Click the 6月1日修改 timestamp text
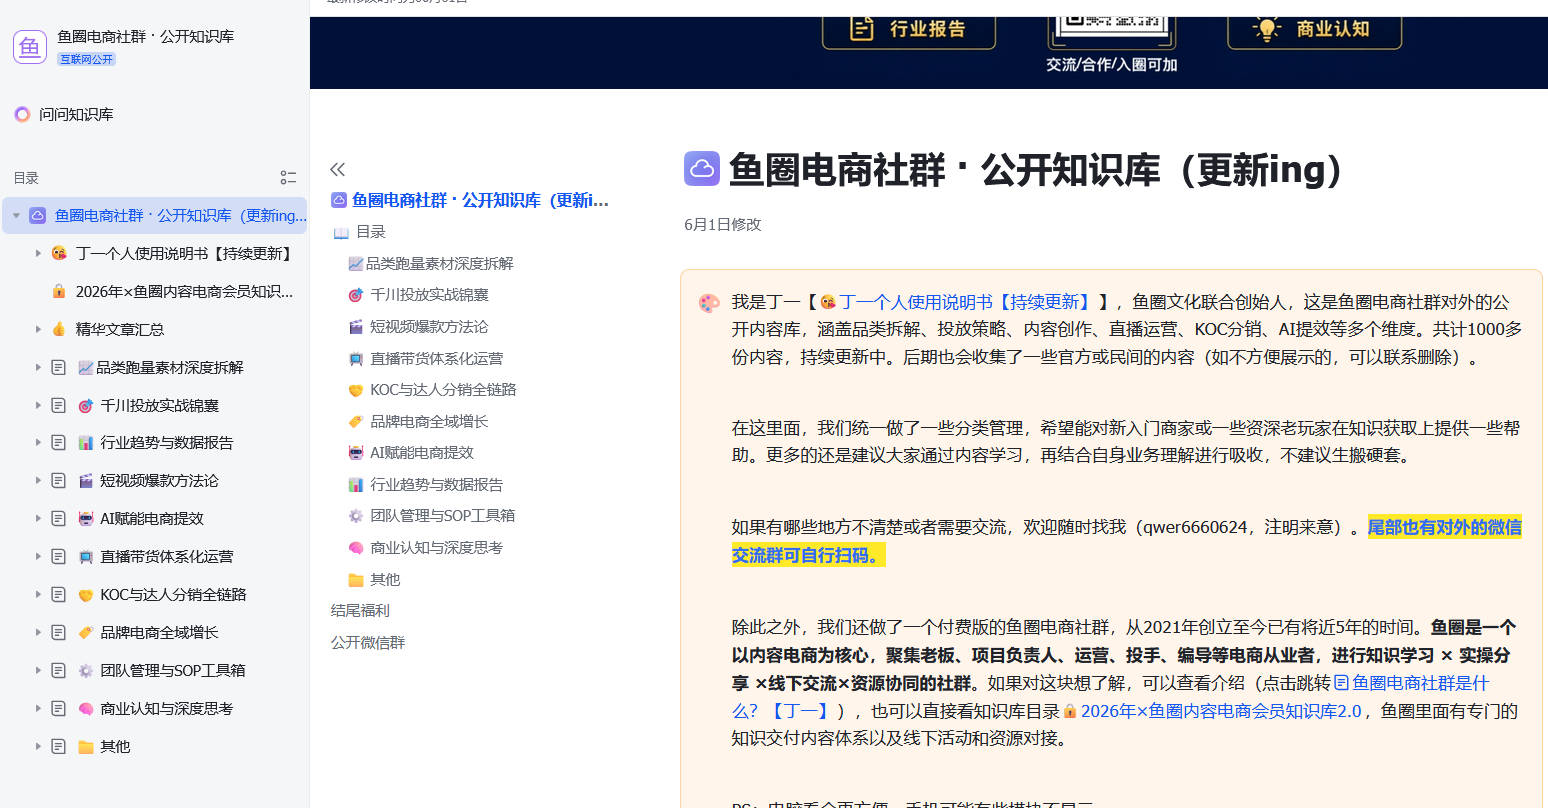 point(723,225)
